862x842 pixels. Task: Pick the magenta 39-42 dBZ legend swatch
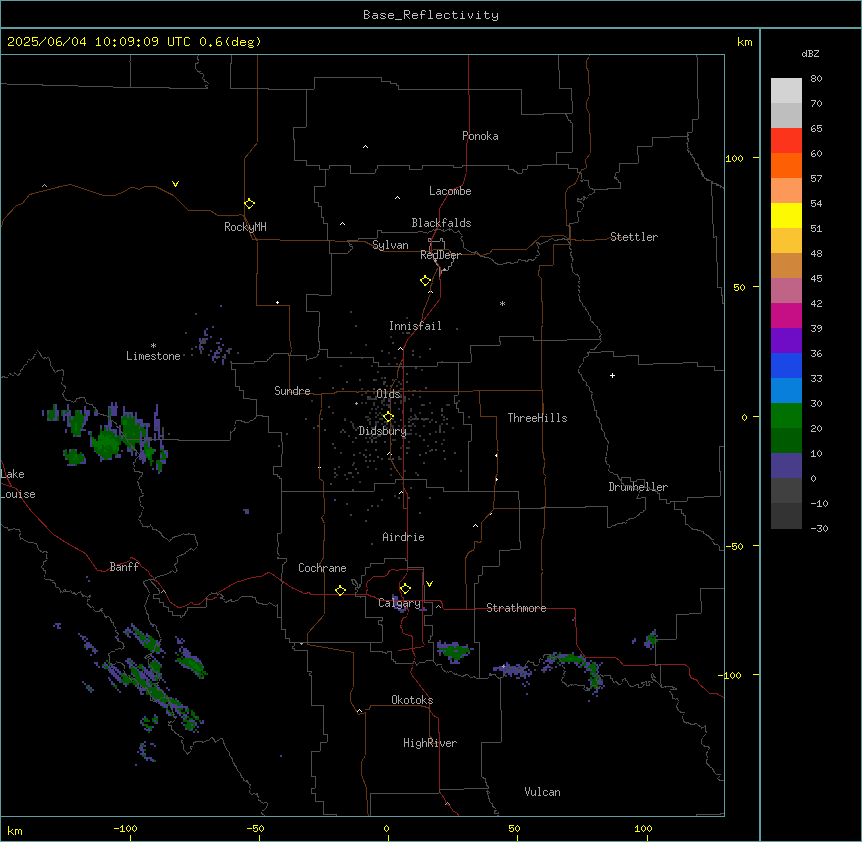coord(786,315)
